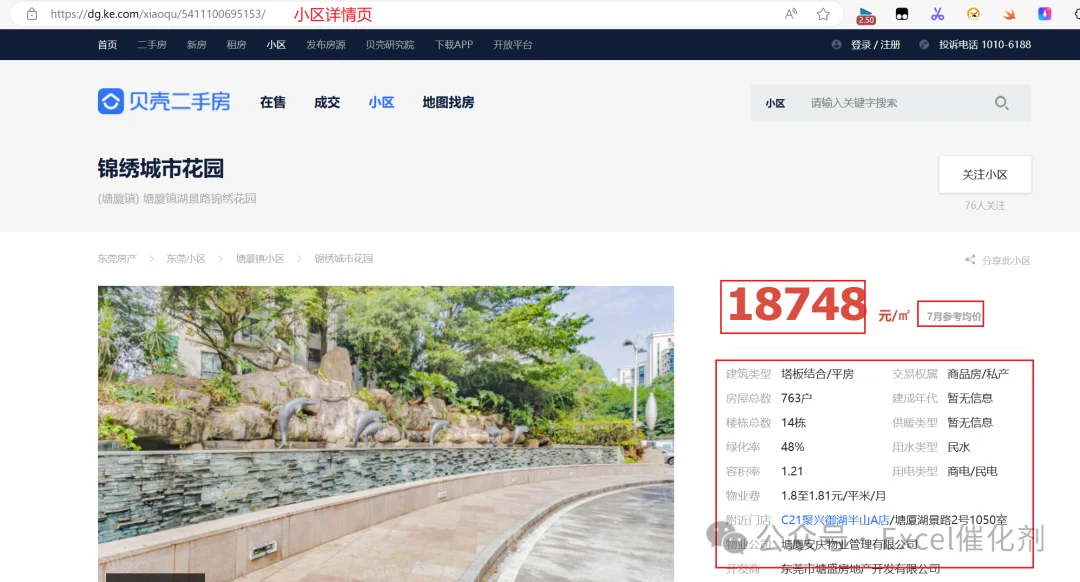
Task: Go to the 塘厦镇小区 breadcrumb
Action: 260,258
